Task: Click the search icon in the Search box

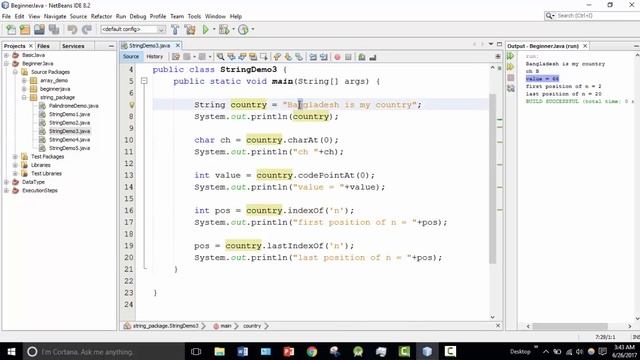Action: [550, 16]
